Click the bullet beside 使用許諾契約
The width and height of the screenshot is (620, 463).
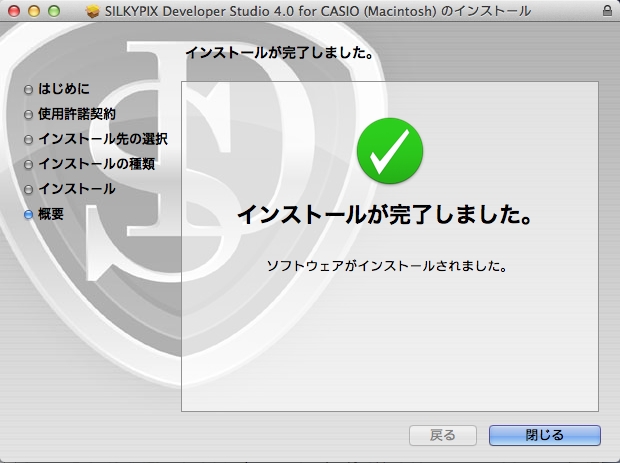pyautogui.click(x=28, y=115)
